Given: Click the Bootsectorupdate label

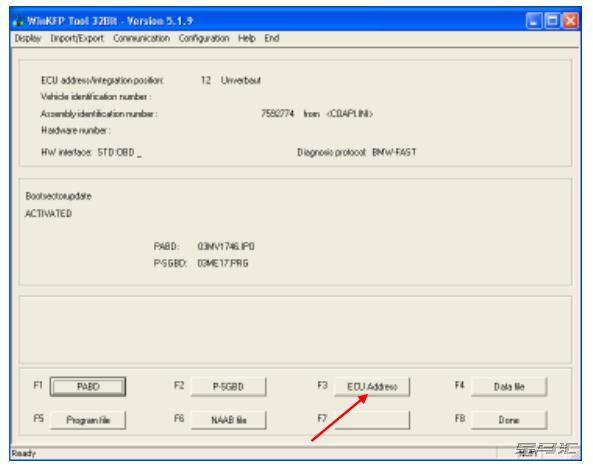Looking at the screenshot, I should click(59, 196).
